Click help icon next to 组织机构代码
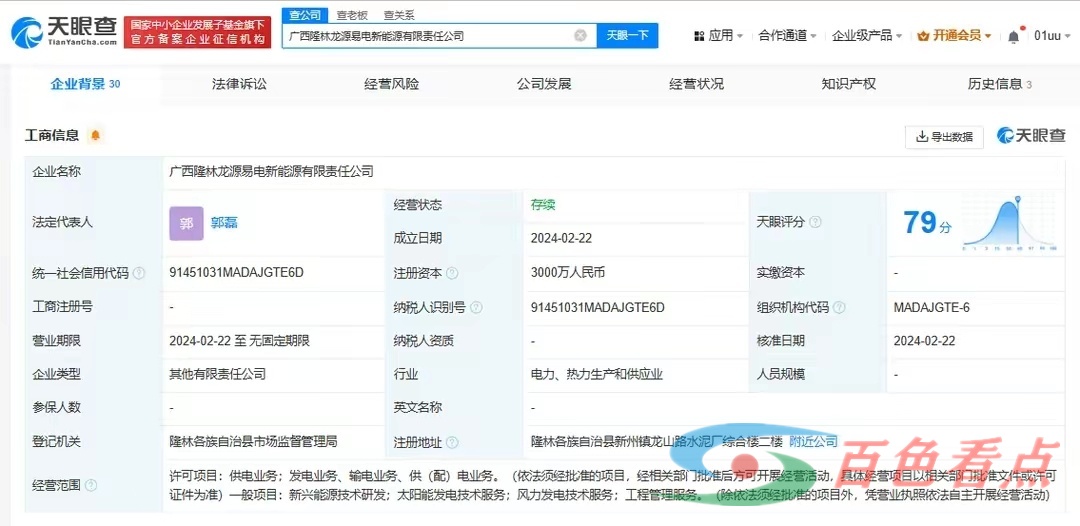Viewport: 1080px width, 526px height. (x=839, y=308)
